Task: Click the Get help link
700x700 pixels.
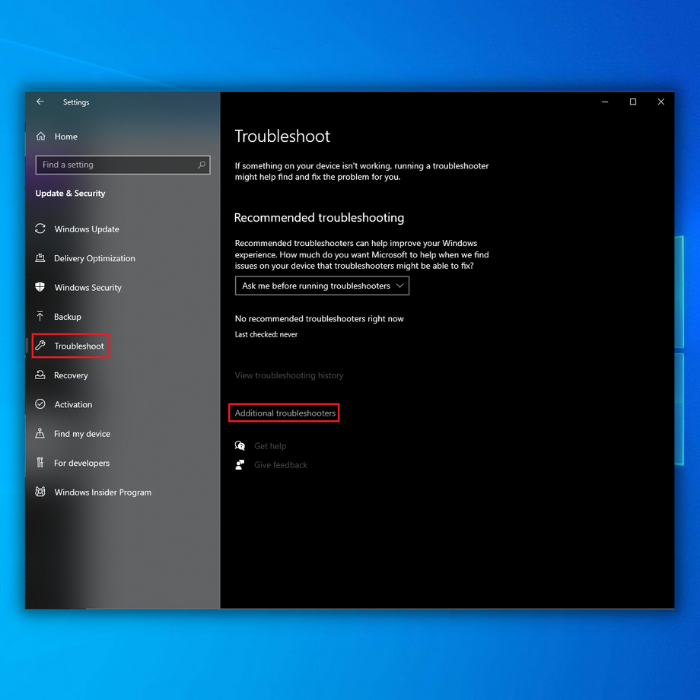Action: [270, 446]
